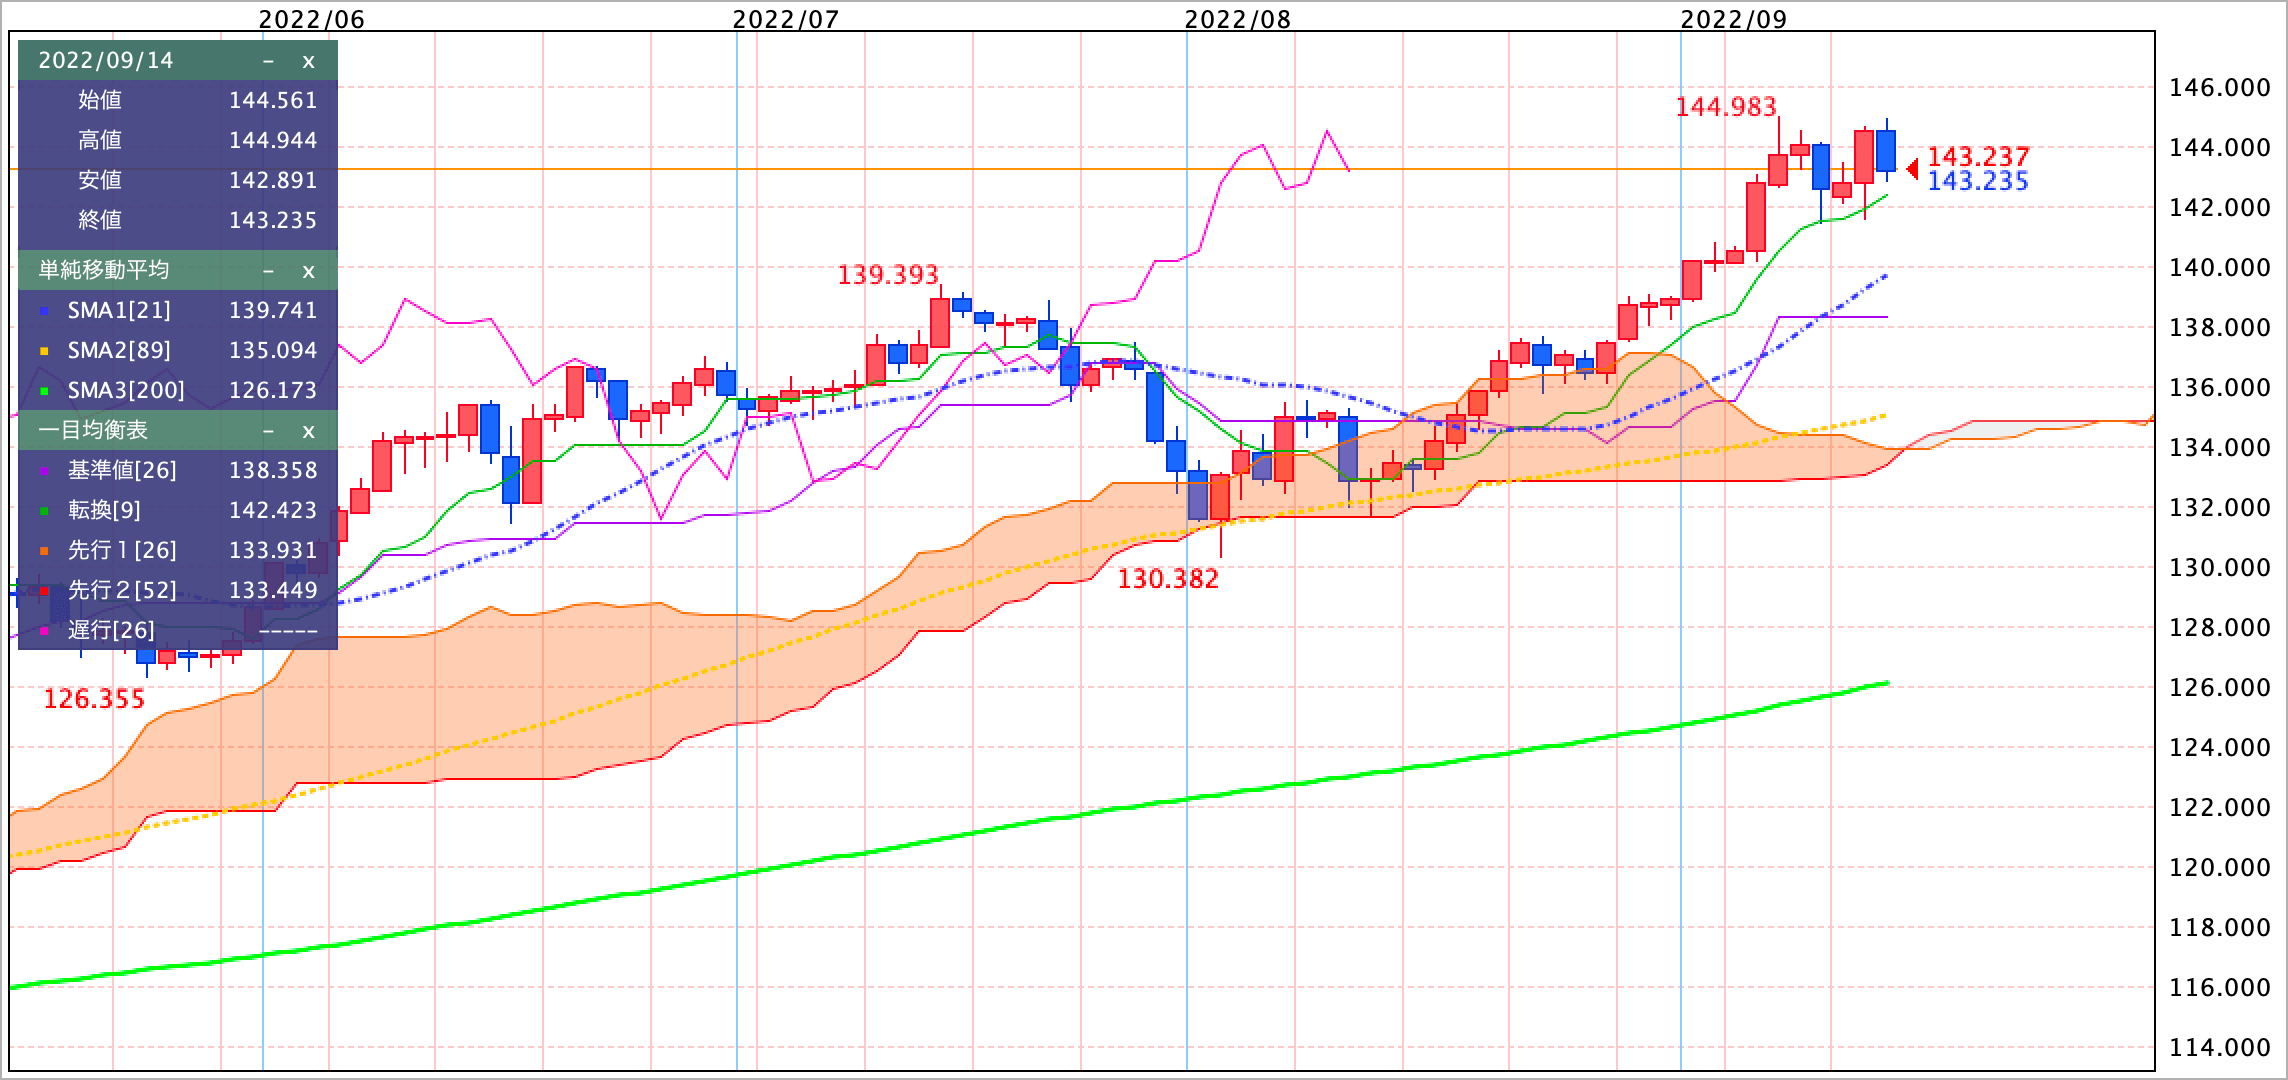Click the 一目均衡表 panel title
2288x1080 pixels.
93,430
